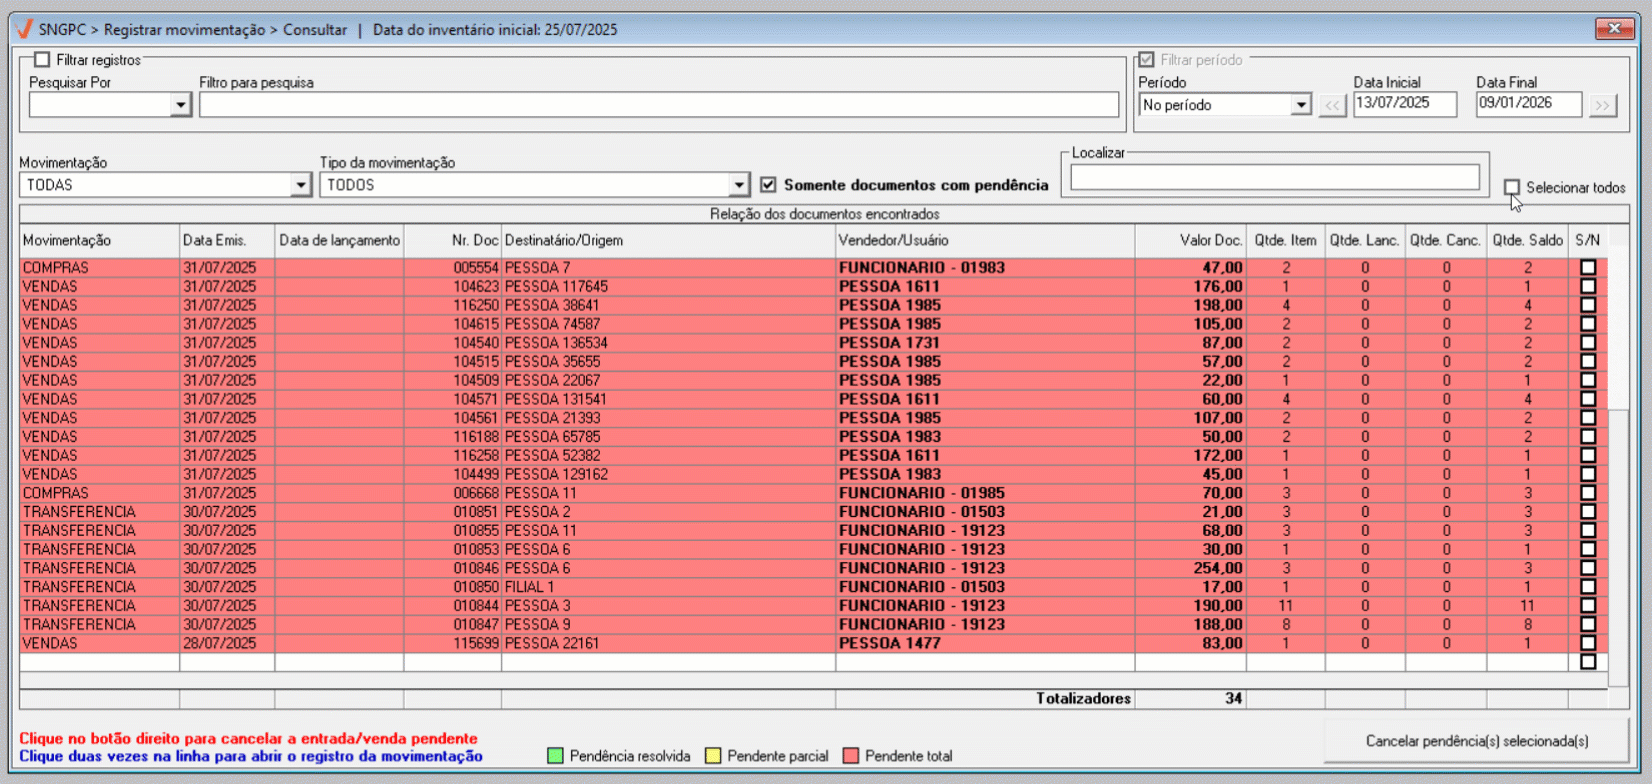The width and height of the screenshot is (1652, 784).
Task: Tick the Selecionar todos checkbox
Action: click(x=1512, y=187)
